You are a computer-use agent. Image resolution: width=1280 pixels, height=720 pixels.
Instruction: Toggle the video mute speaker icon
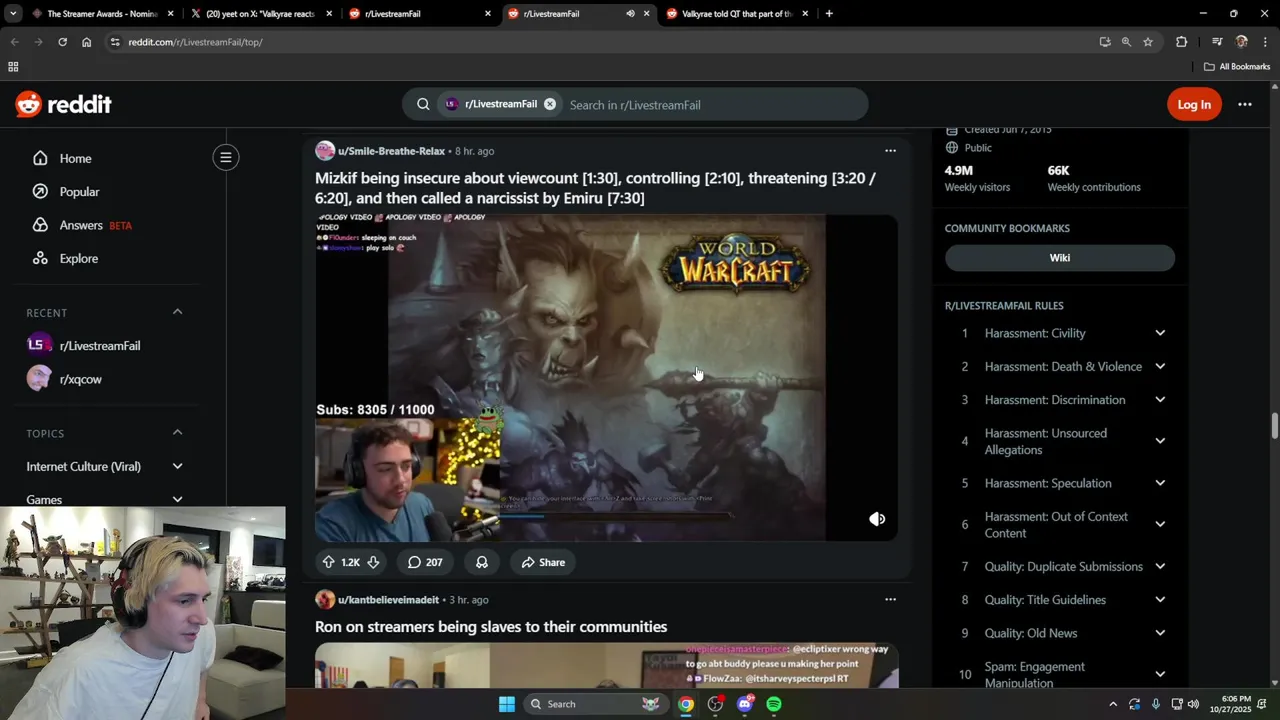[x=877, y=519]
